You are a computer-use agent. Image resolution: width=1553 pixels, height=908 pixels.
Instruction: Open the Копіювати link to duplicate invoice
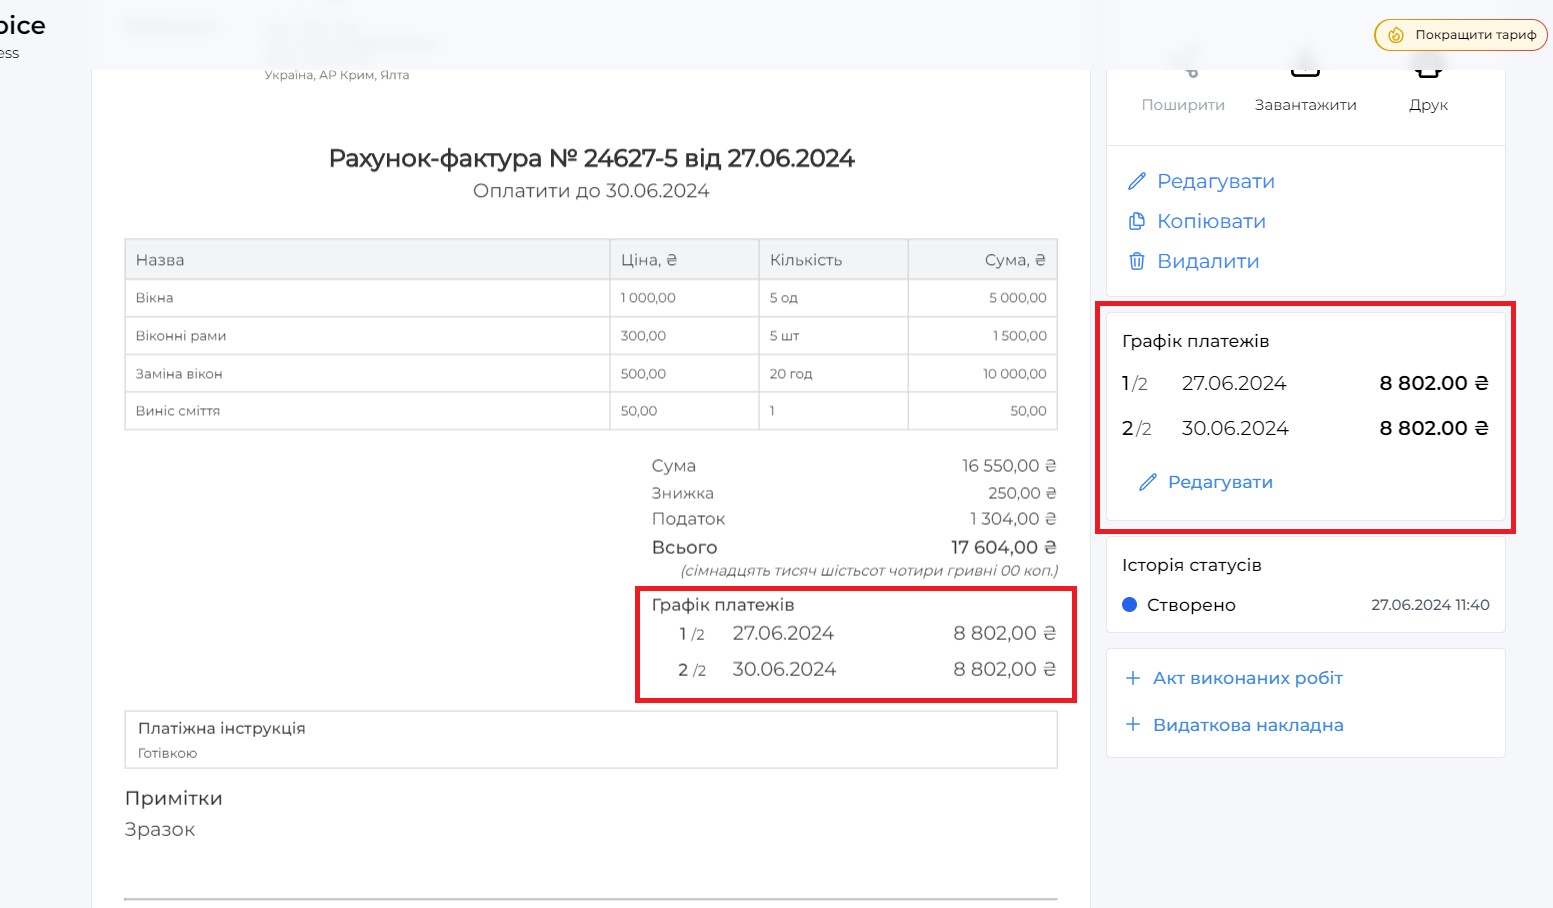click(x=1211, y=221)
